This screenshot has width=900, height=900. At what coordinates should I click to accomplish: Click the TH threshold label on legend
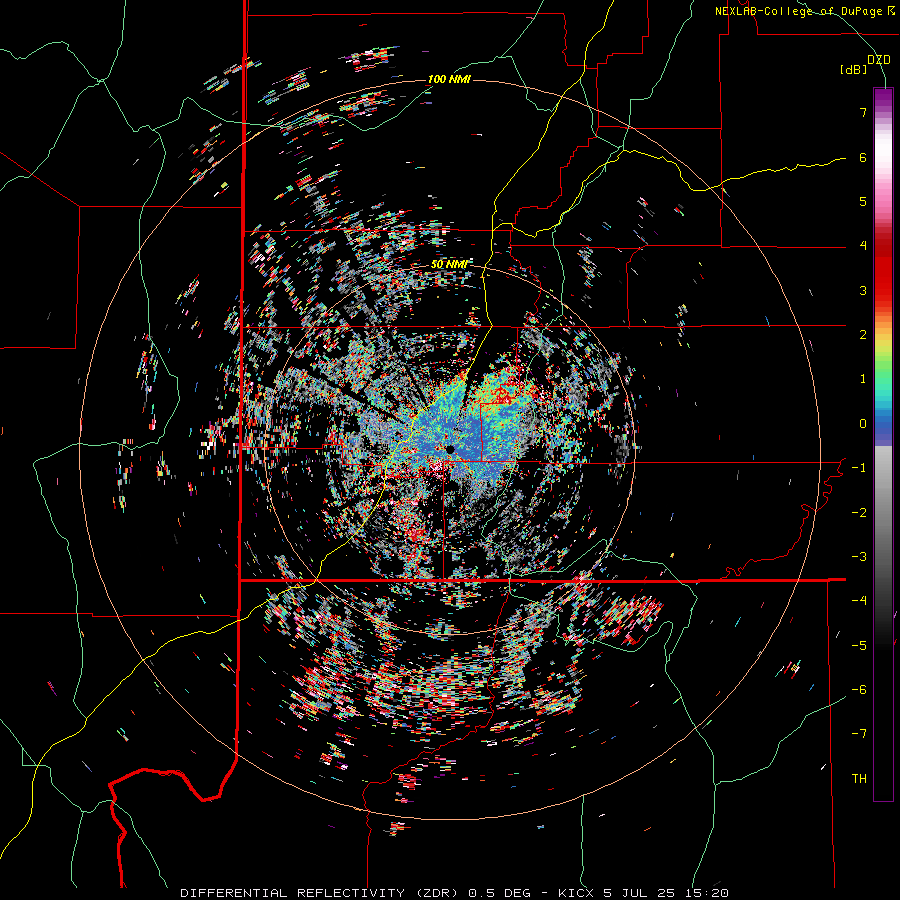[859, 779]
